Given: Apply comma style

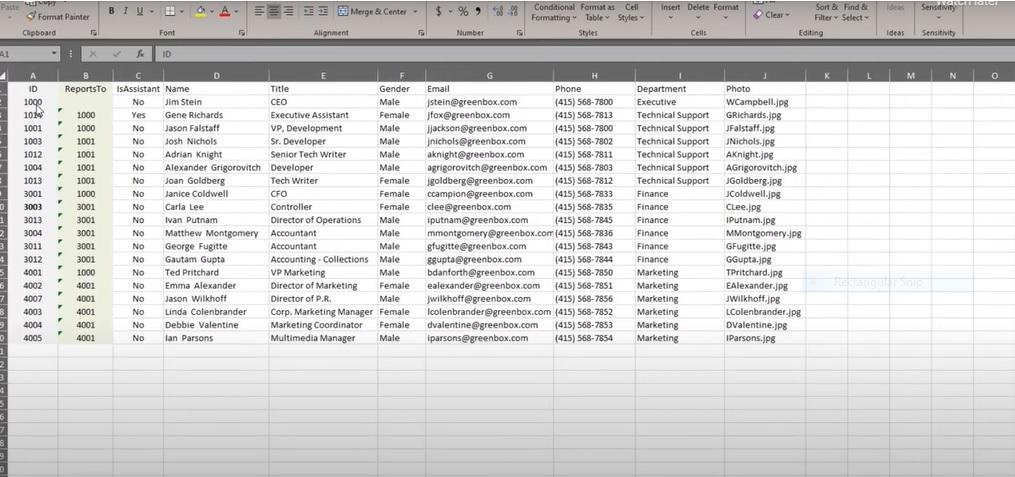Looking at the screenshot, I should click(x=478, y=12).
